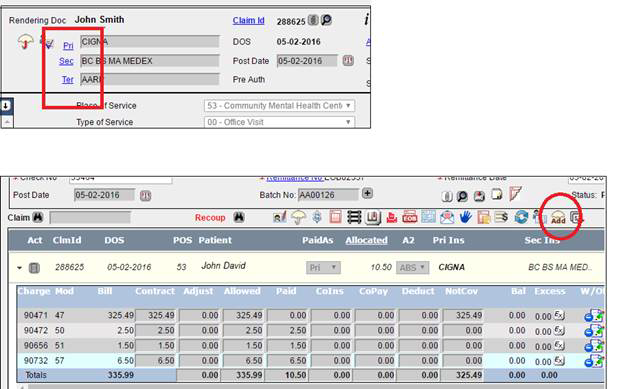Click the Claim Id link
Viewport: 623px width, 389px height.
point(248,20)
